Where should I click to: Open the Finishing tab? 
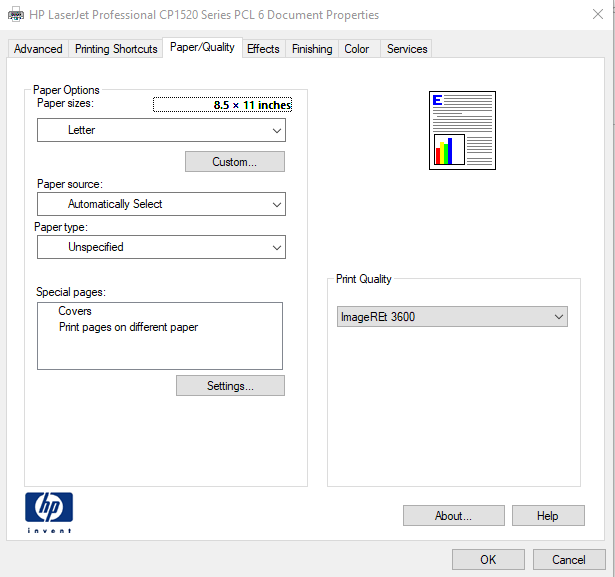(x=312, y=49)
